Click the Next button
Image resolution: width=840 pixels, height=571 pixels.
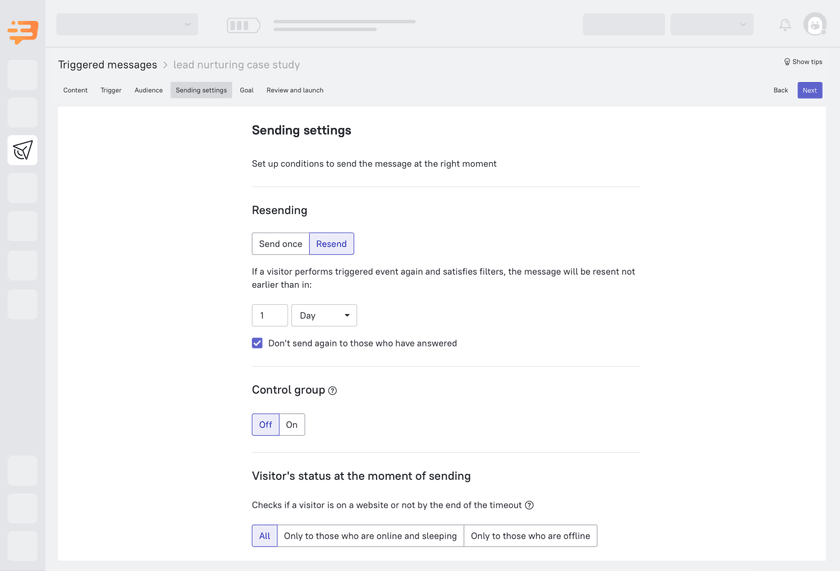pos(809,90)
